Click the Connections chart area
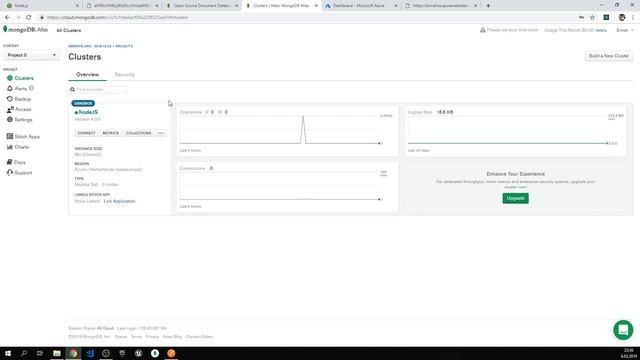The height and width of the screenshot is (360, 640). tap(280, 186)
